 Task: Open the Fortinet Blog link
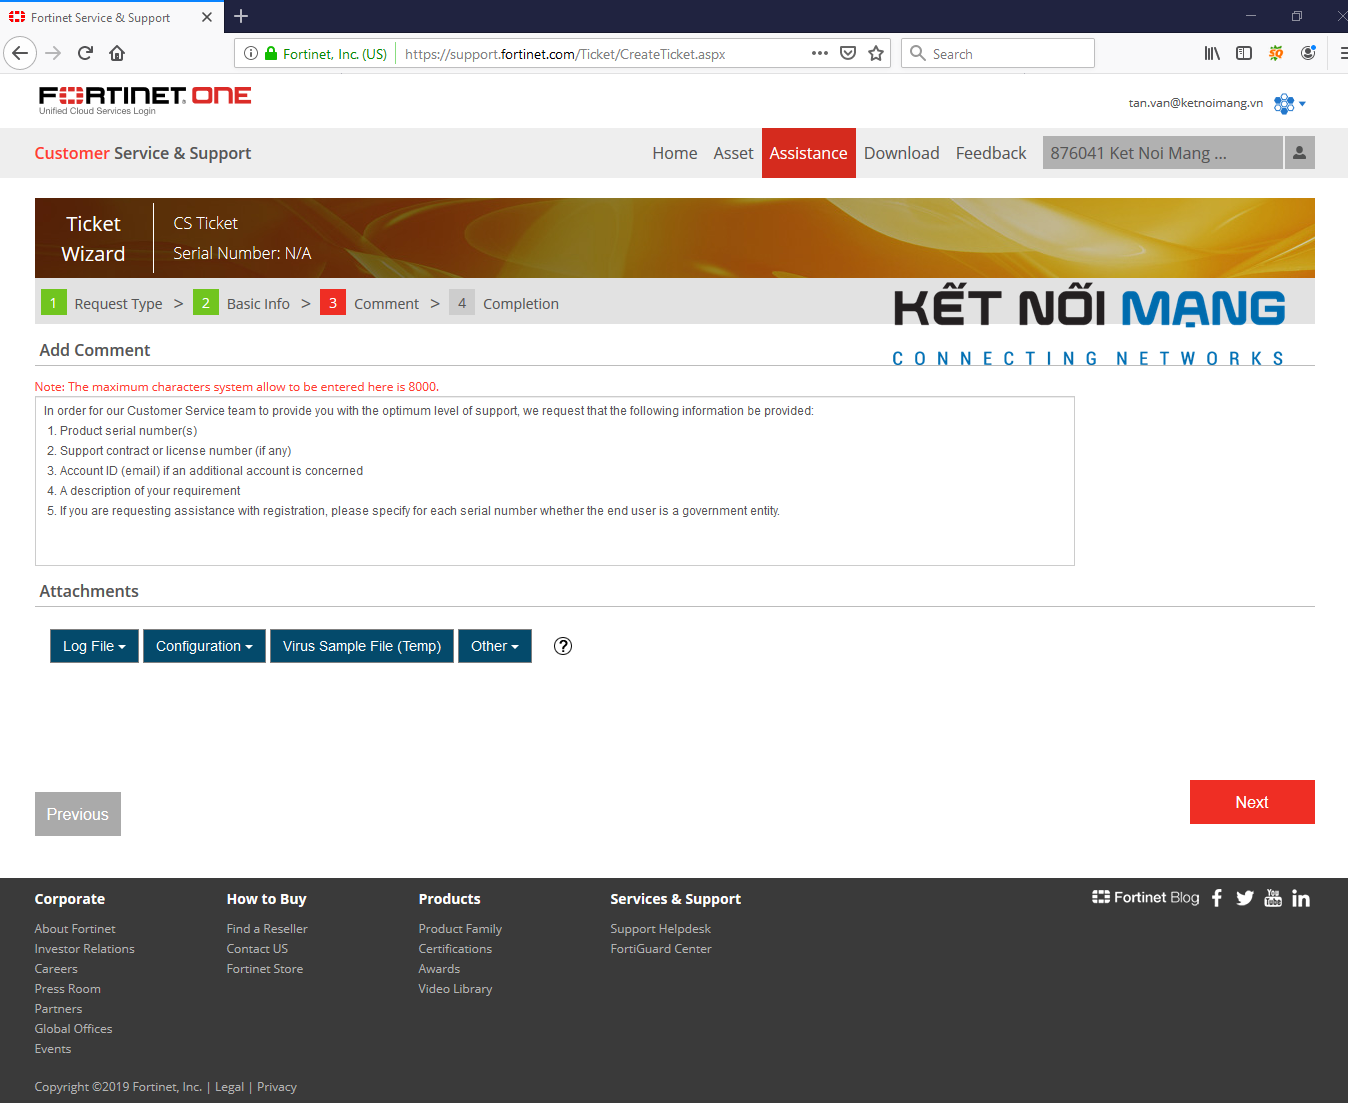point(1146,897)
